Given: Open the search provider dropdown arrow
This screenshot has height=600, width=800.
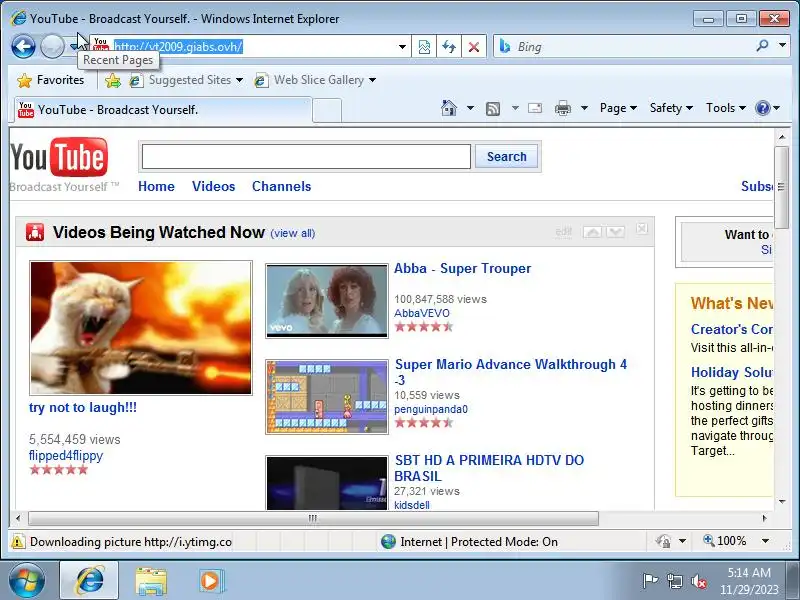Looking at the screenshot, I should pyautogui.click(x=782, y=46).
